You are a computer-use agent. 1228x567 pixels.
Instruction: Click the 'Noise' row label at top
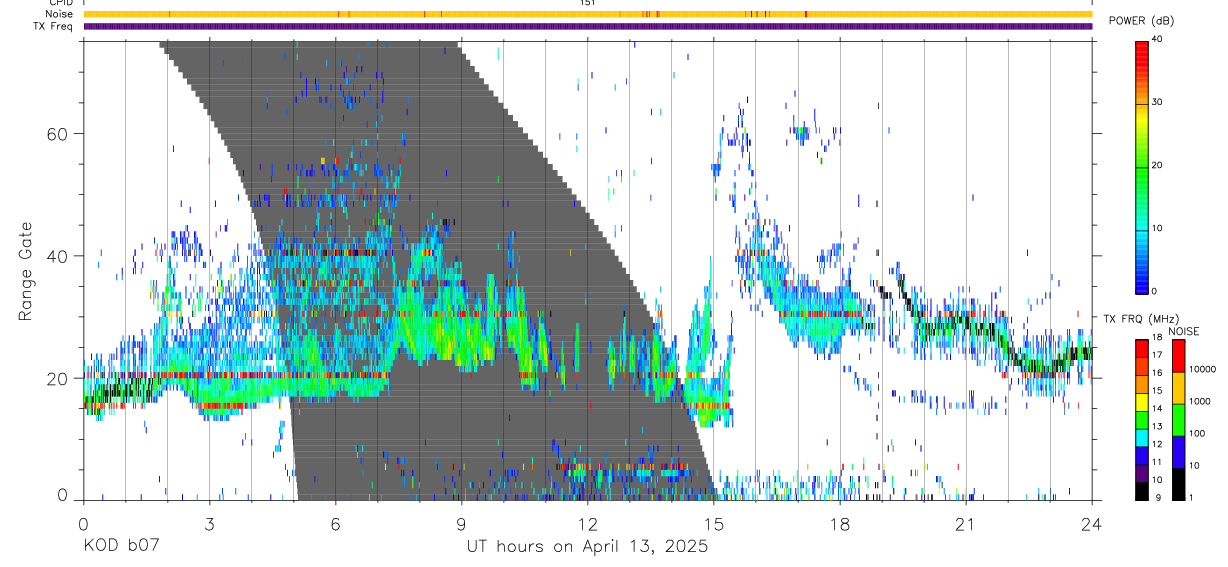[60, 14]
